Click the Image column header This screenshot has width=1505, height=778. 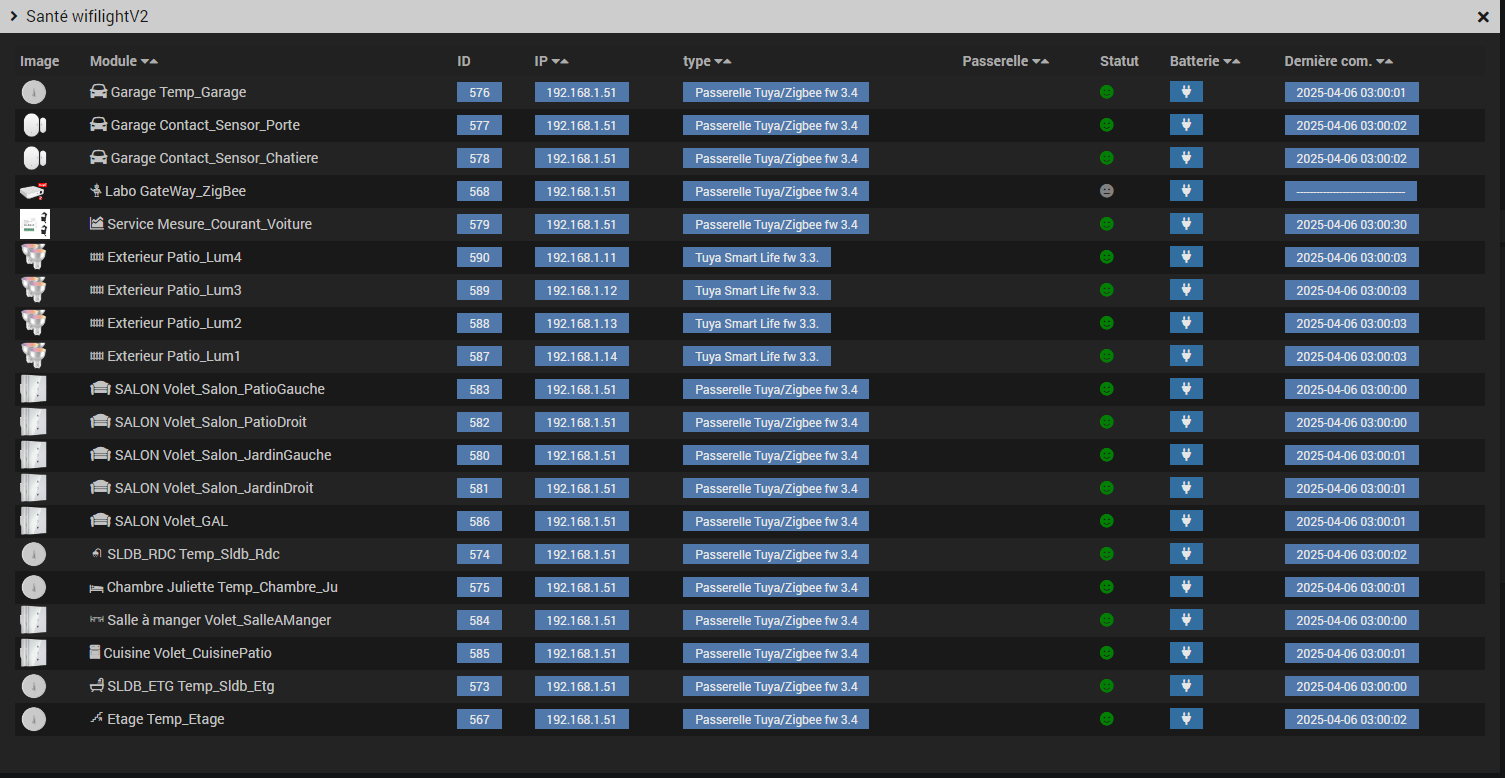coord(40,61)
